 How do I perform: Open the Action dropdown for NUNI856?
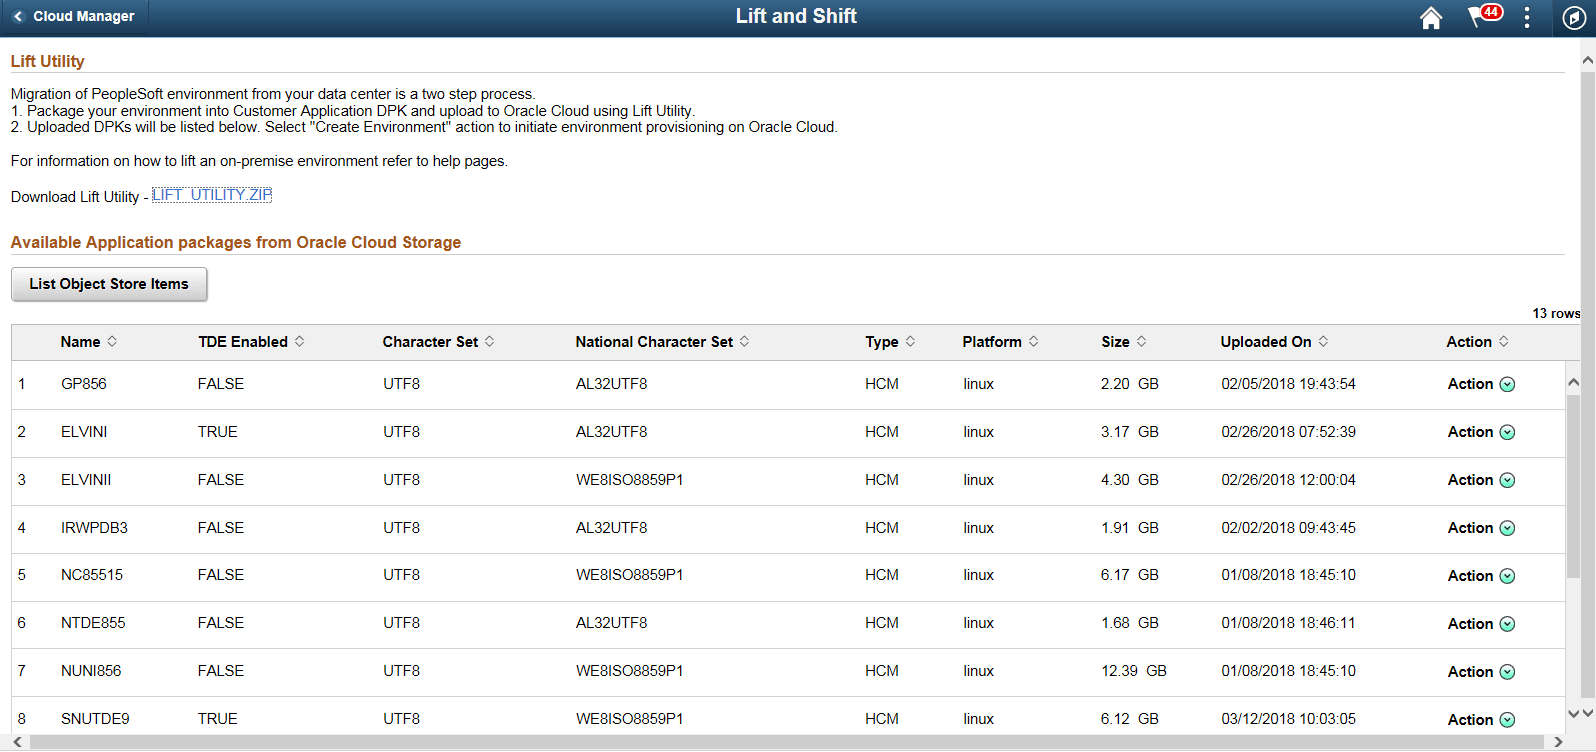1481,672
